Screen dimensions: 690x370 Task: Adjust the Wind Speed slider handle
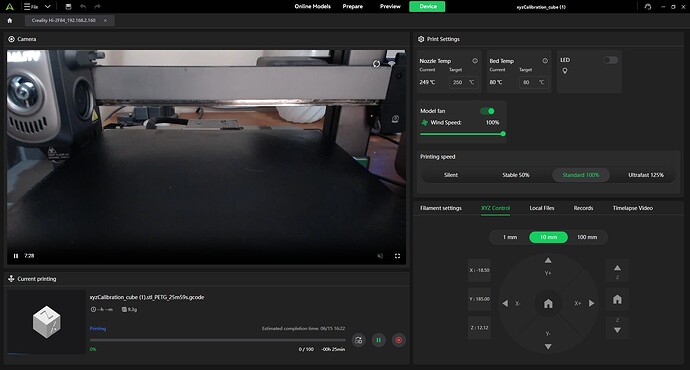[503, 134]
